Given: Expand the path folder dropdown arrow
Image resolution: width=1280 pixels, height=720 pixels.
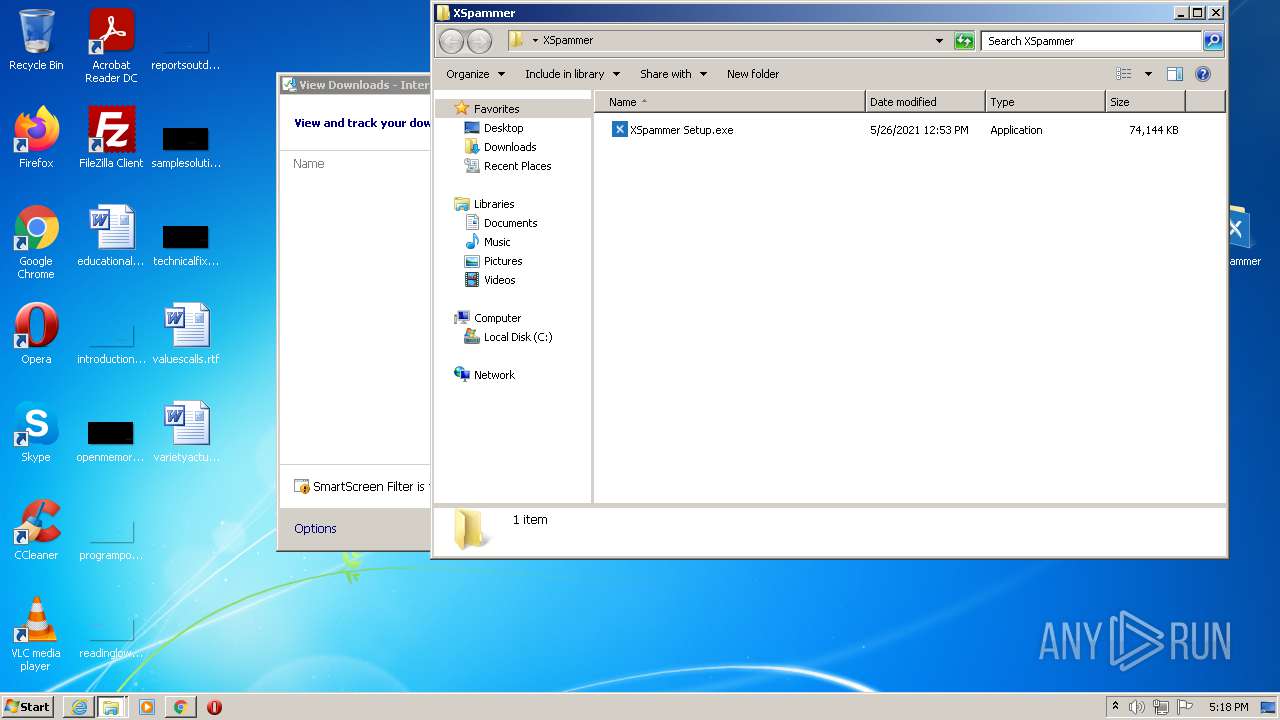Looking at the screenshot, I should pos(535,41).
